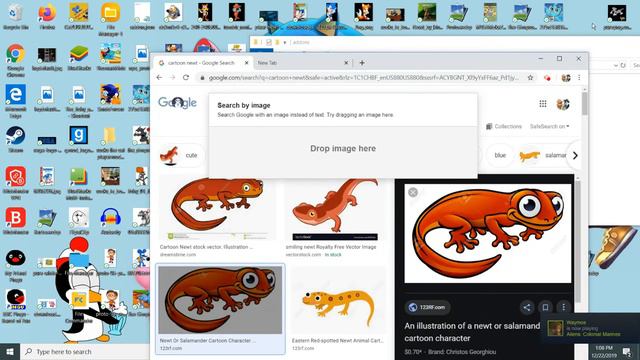Expand the SafeSearch on dropdown

[x=549, y=127]
